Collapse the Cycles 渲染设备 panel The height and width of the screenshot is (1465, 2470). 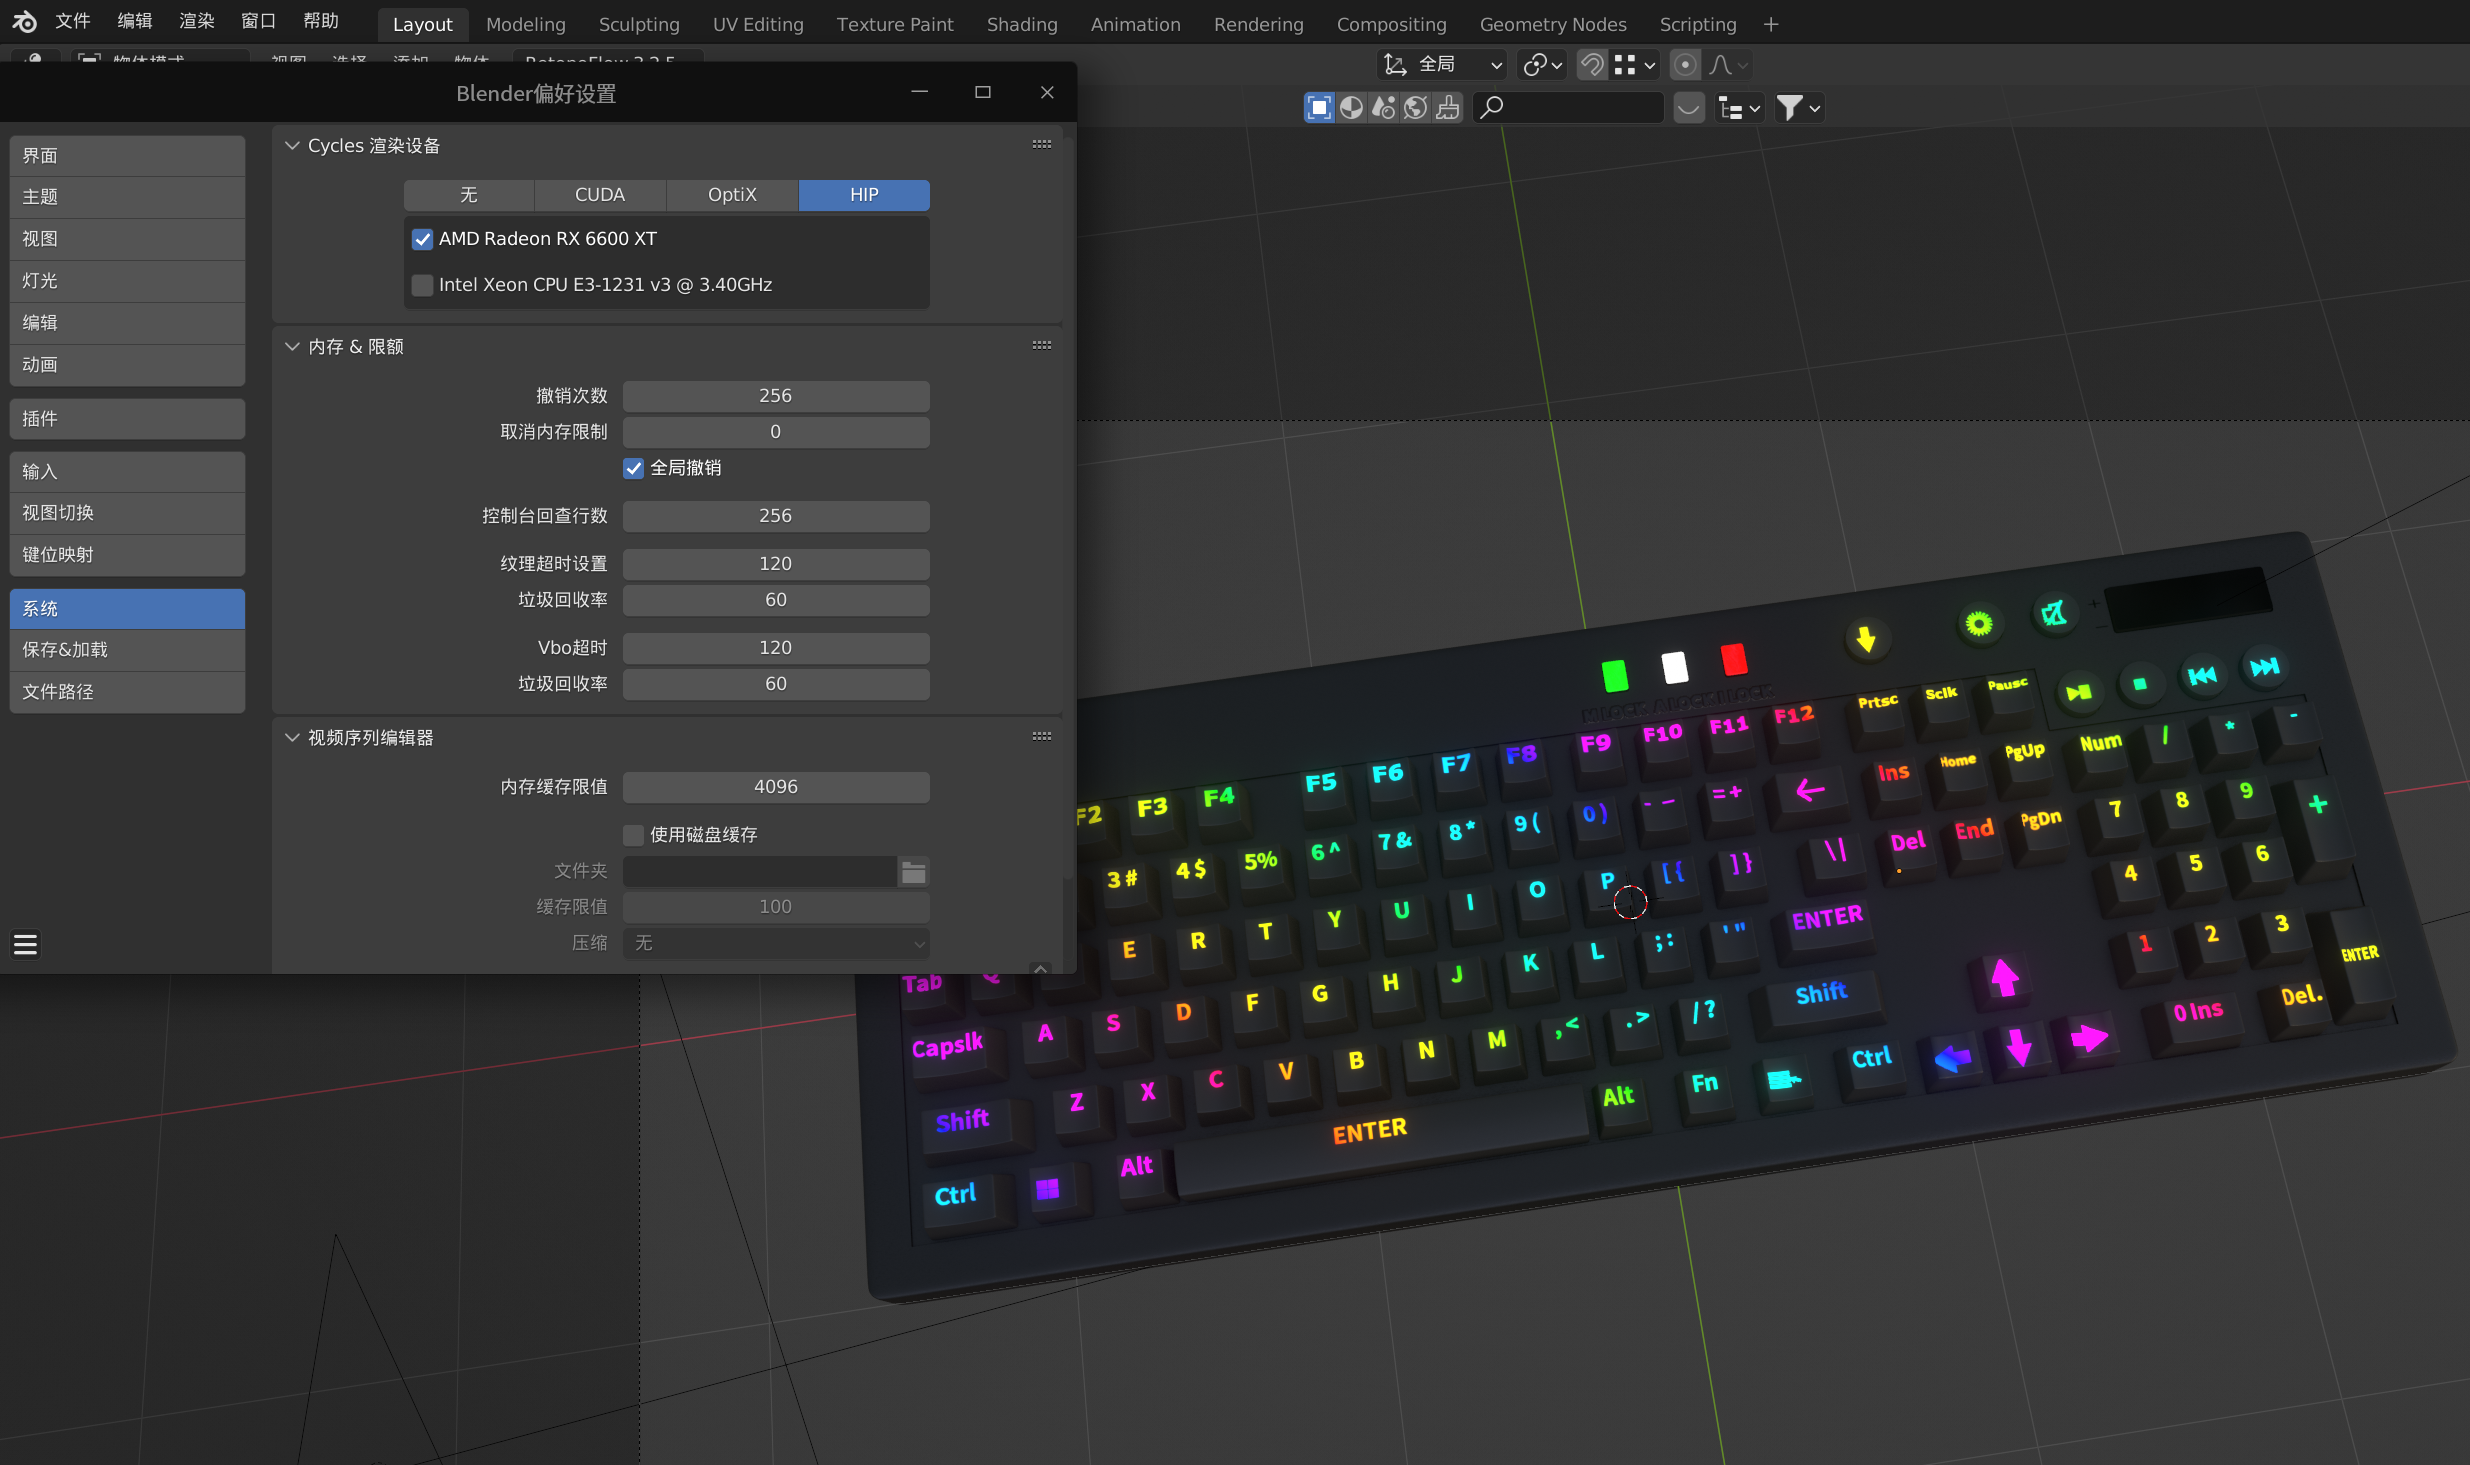(x=292, y=146)
